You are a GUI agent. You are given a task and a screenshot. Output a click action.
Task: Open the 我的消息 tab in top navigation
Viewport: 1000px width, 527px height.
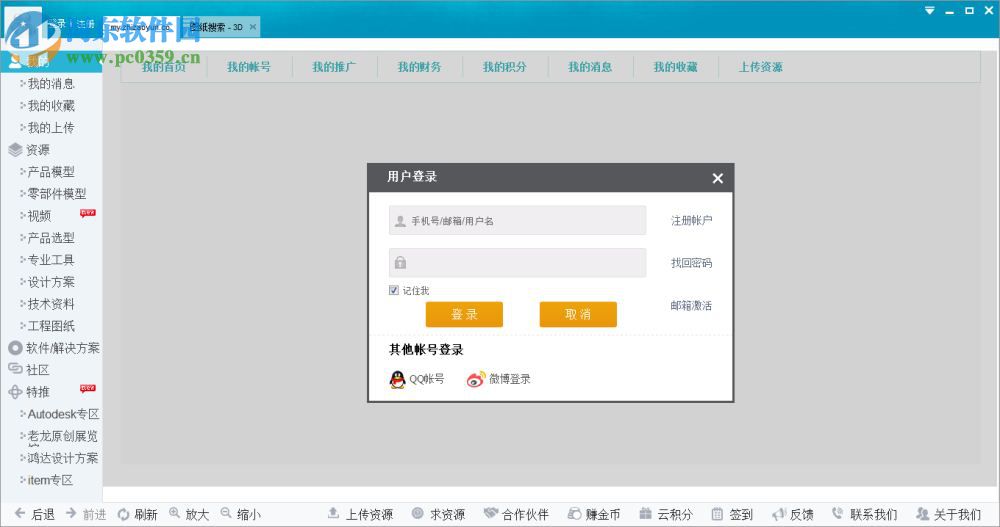pyautogui.click(x=590, y=67)
